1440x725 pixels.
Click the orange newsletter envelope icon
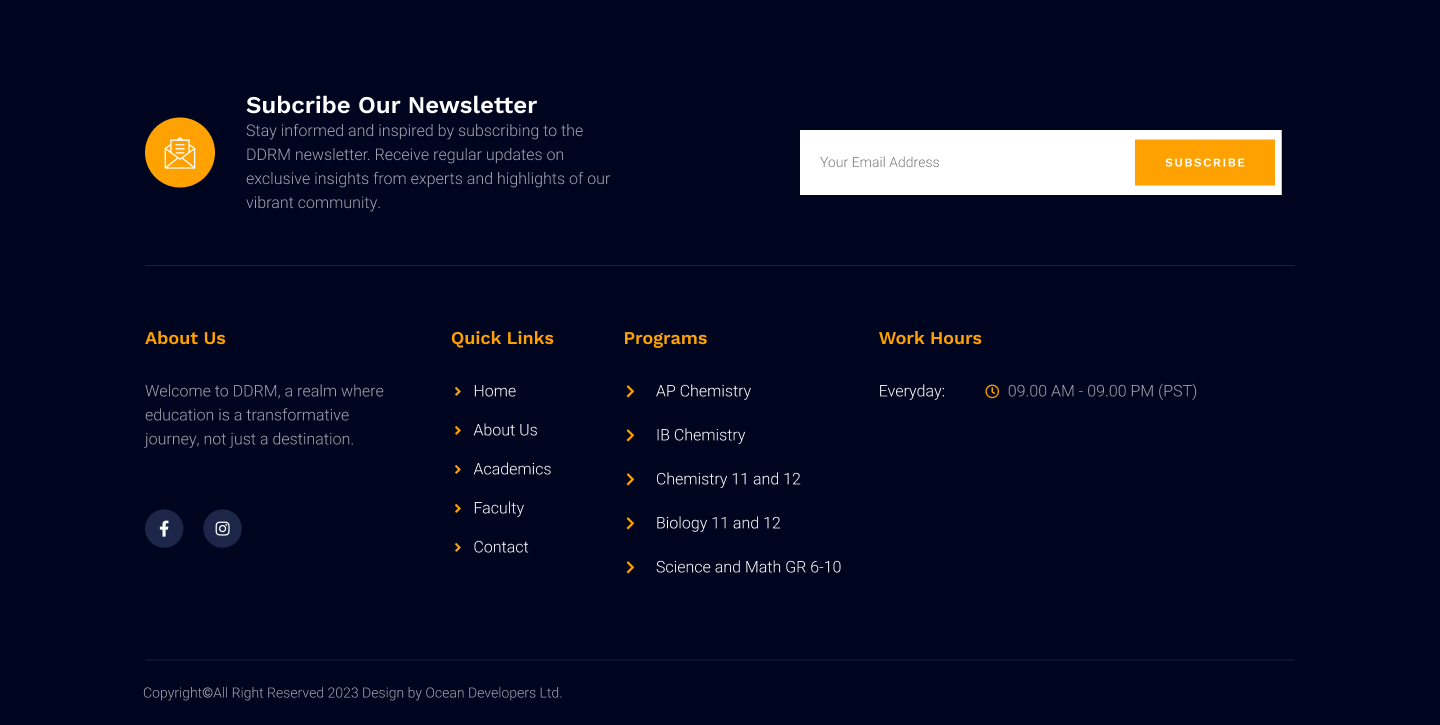[180, 153]
